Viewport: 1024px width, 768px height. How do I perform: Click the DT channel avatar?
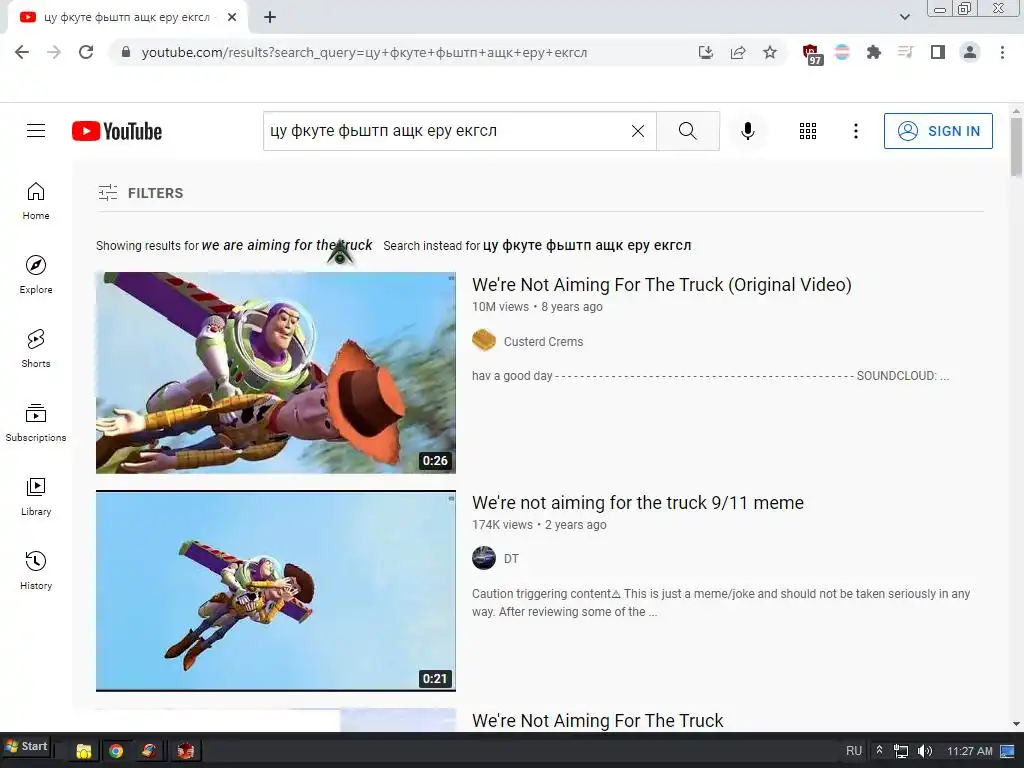(x=484, y=558)
